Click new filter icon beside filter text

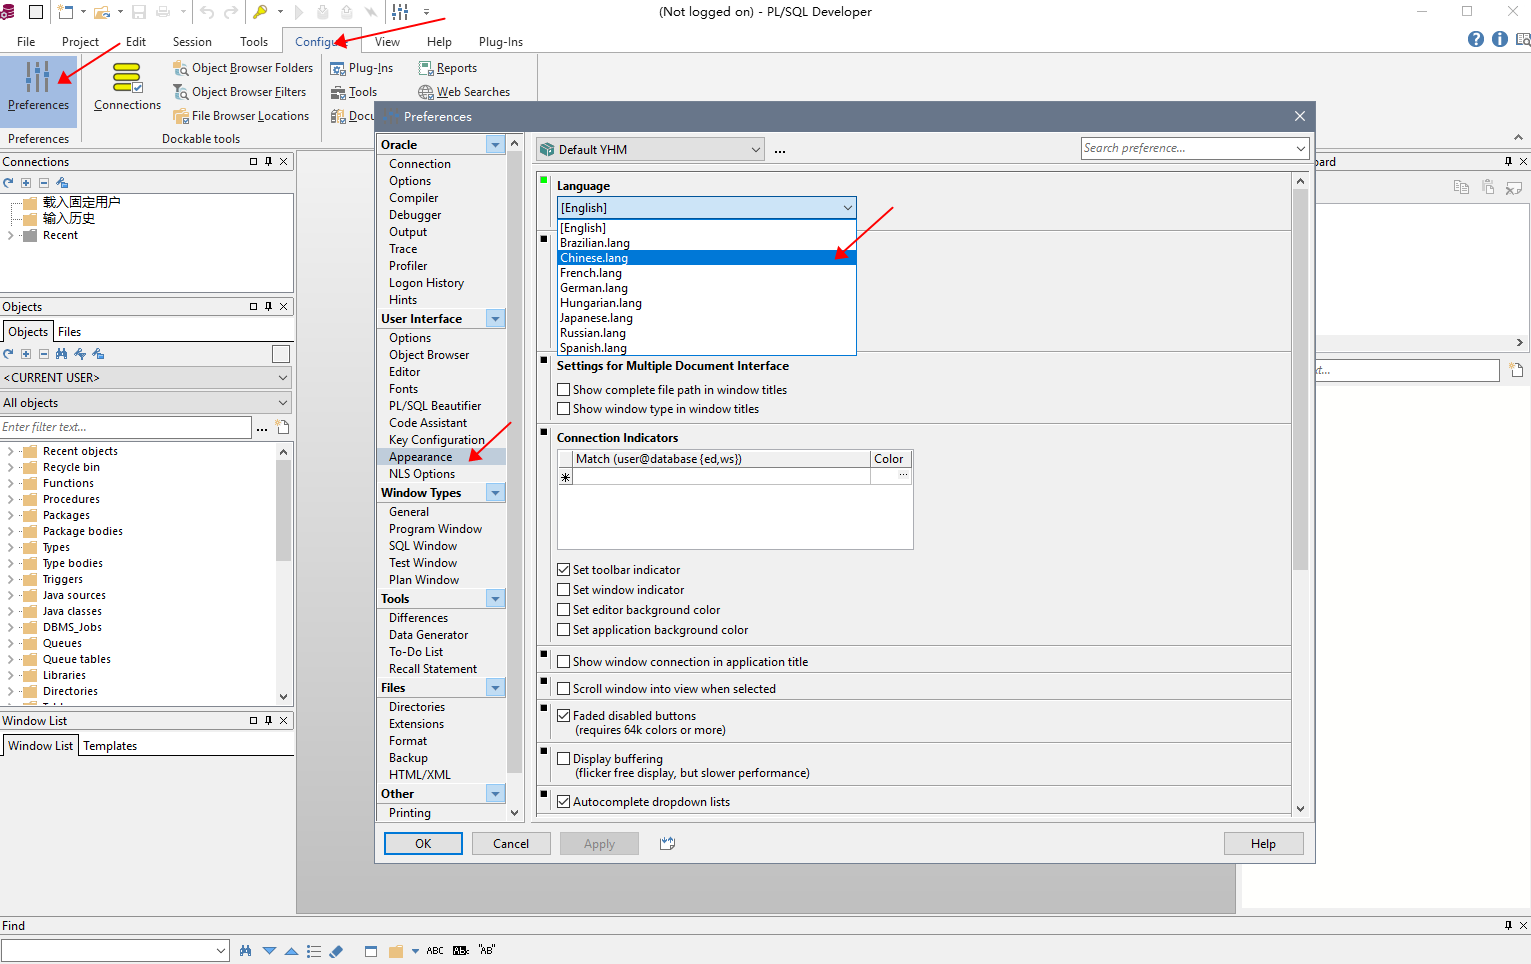pos(283,427)
